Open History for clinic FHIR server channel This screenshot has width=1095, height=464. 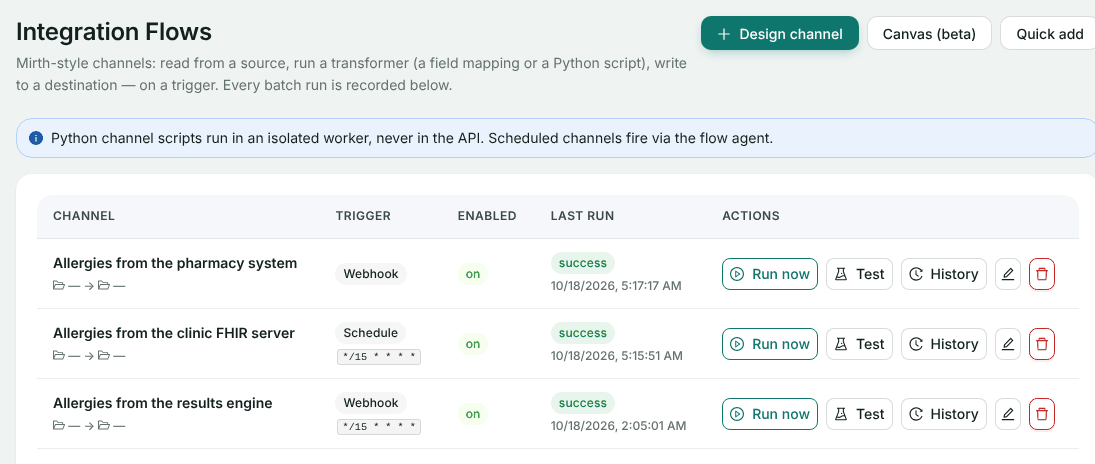pos(943,344)
